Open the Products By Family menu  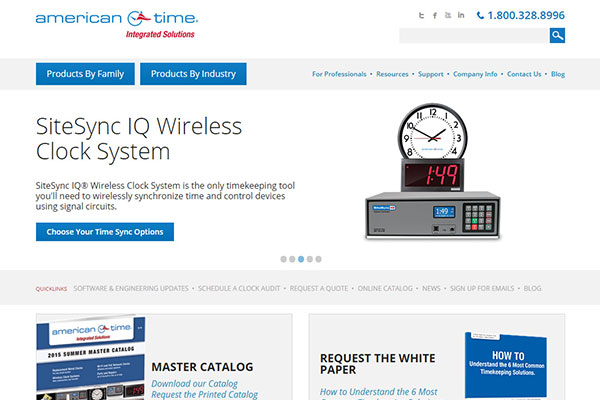tap(85, 74)
